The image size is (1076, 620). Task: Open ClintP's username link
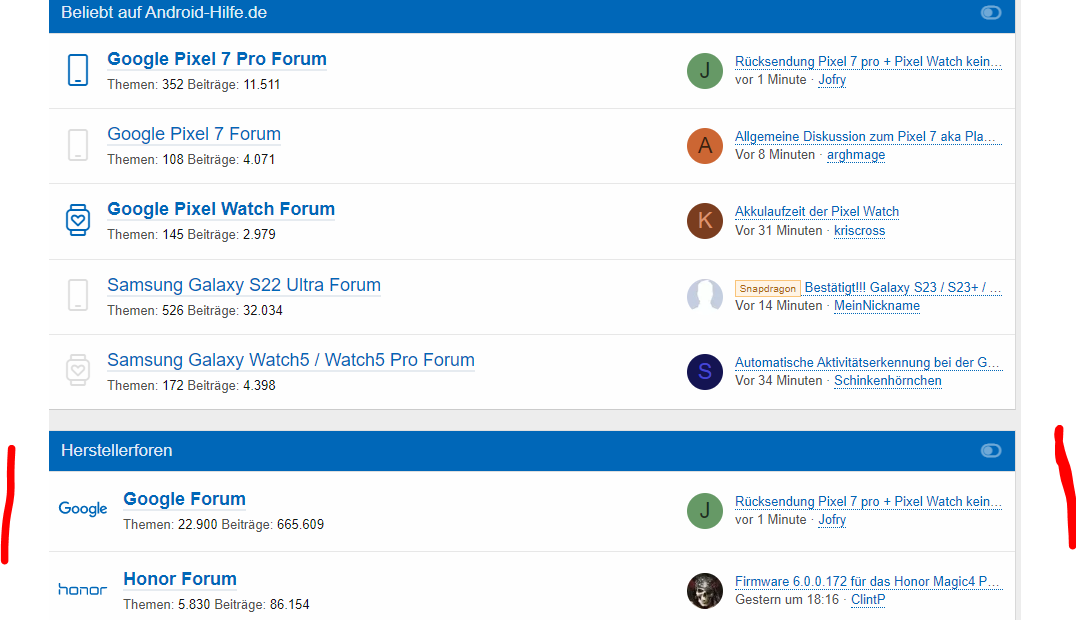click(x=868, y=599)
